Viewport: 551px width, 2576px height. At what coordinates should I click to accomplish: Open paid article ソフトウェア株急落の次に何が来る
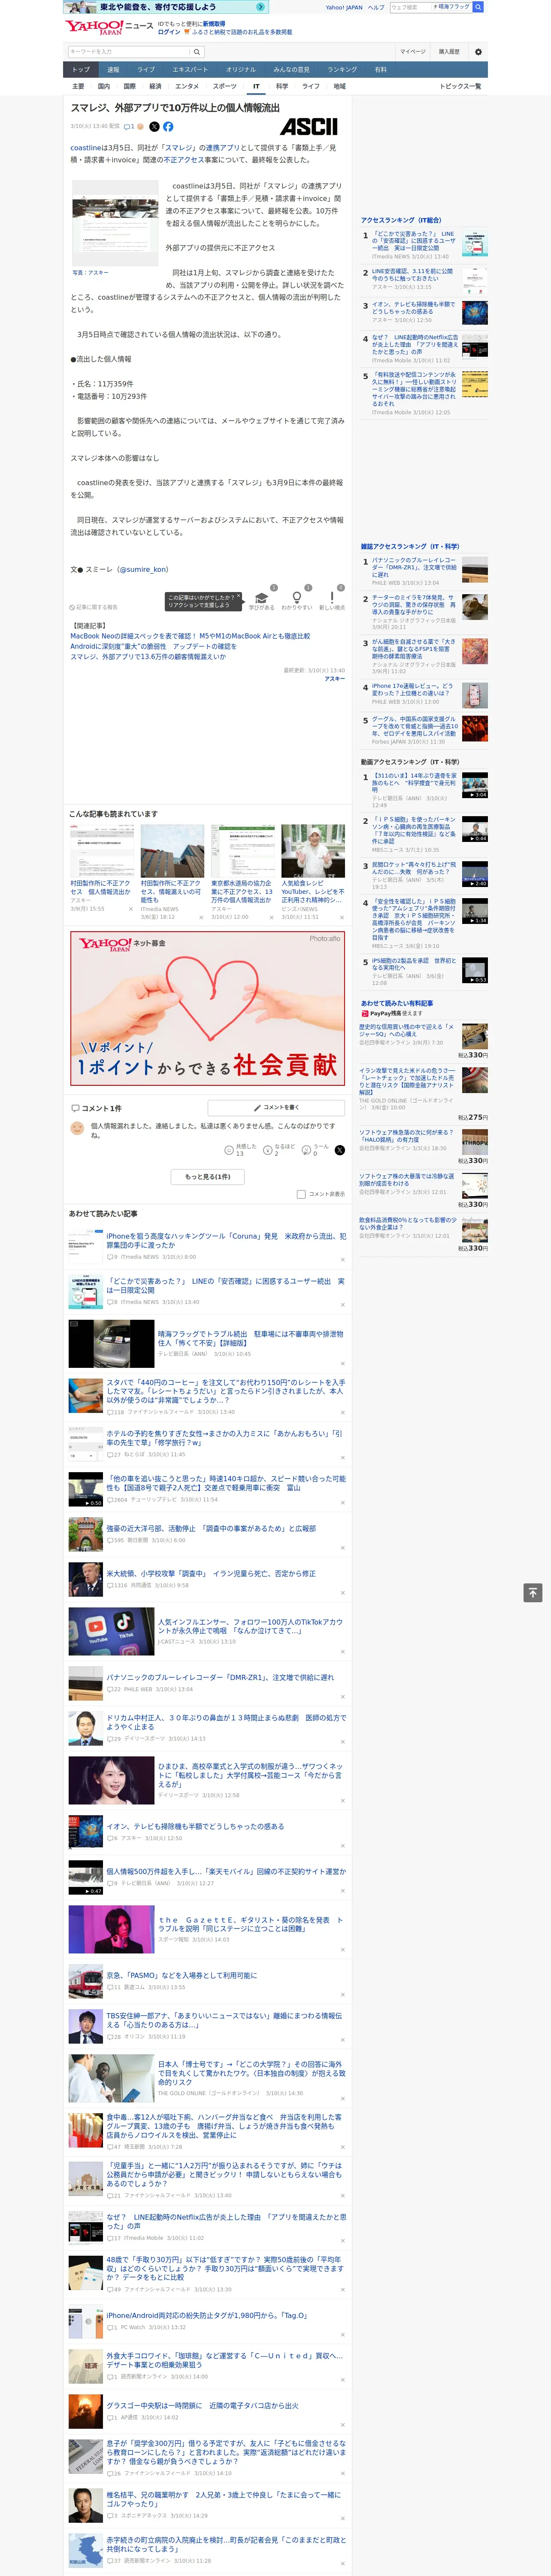pyautogui.click(x=407, y=1137)
